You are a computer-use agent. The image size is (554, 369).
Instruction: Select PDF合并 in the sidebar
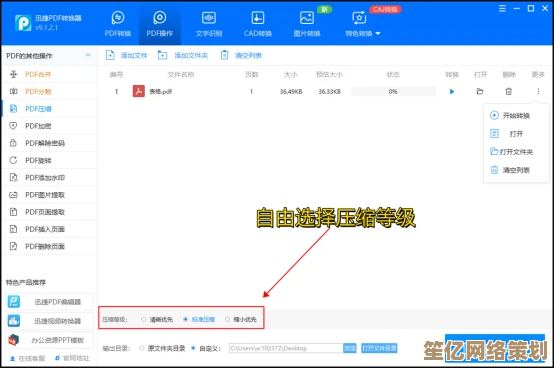49,74
